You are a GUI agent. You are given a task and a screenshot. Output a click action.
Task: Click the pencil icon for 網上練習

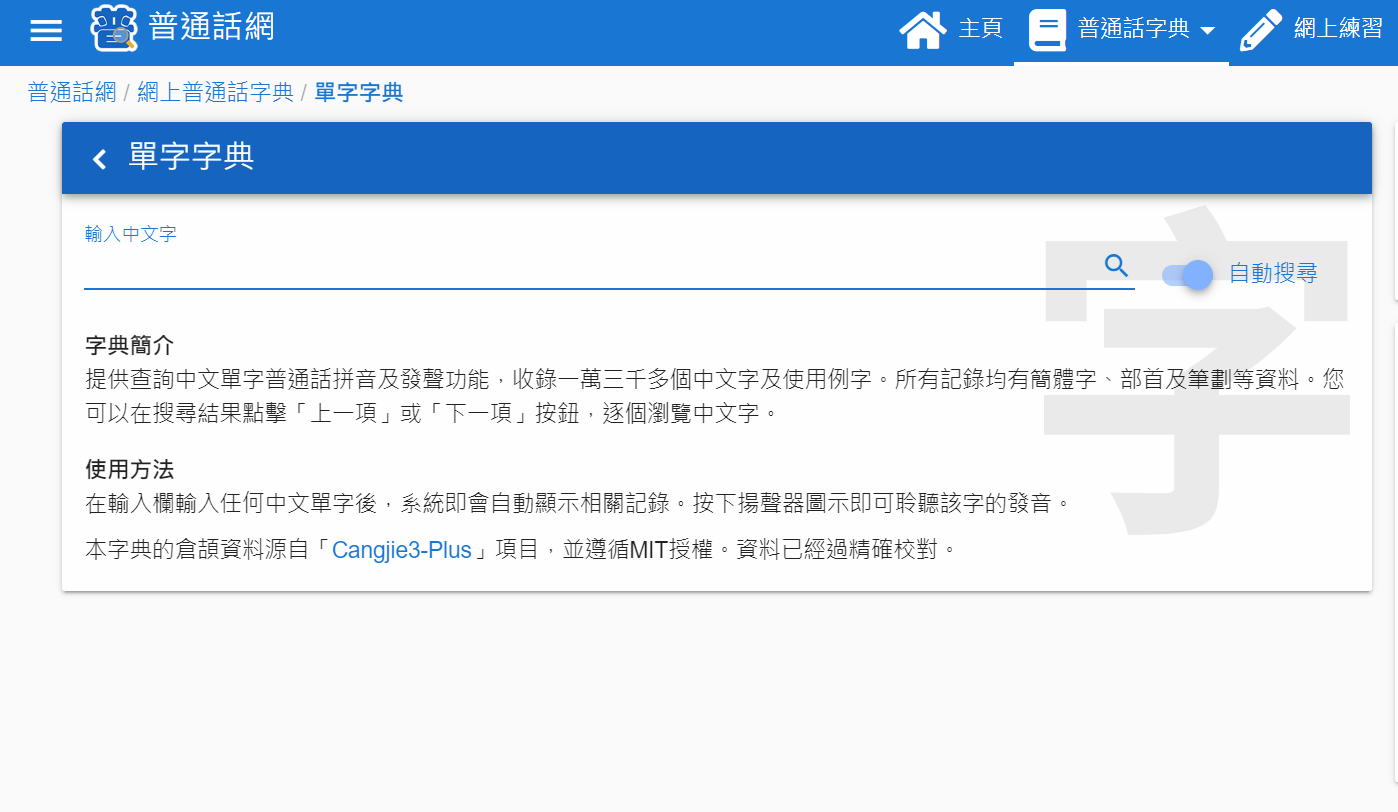[x=1261, y=29]
